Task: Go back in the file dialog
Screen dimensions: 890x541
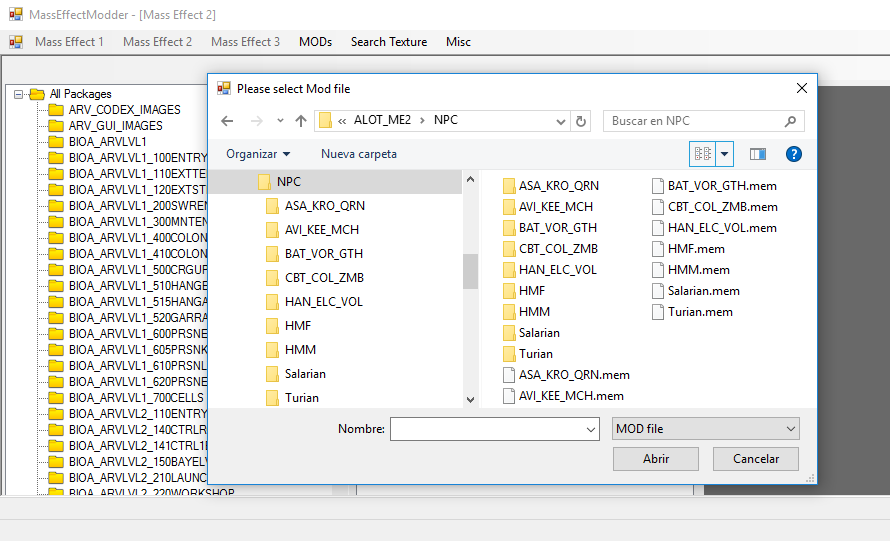Action: click(x=227, y=121)
